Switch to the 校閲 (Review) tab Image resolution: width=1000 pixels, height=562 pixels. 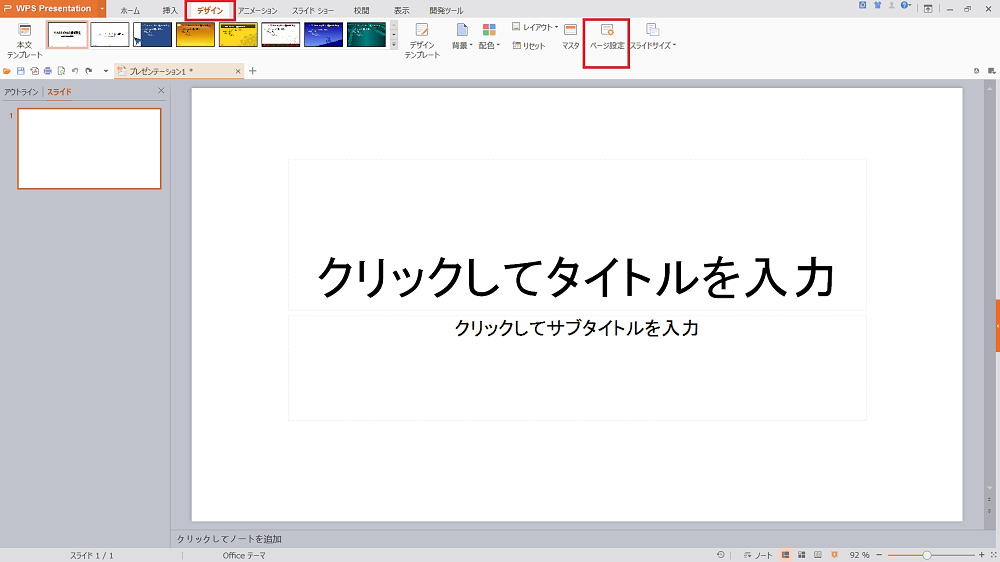(x=362, y=11)
